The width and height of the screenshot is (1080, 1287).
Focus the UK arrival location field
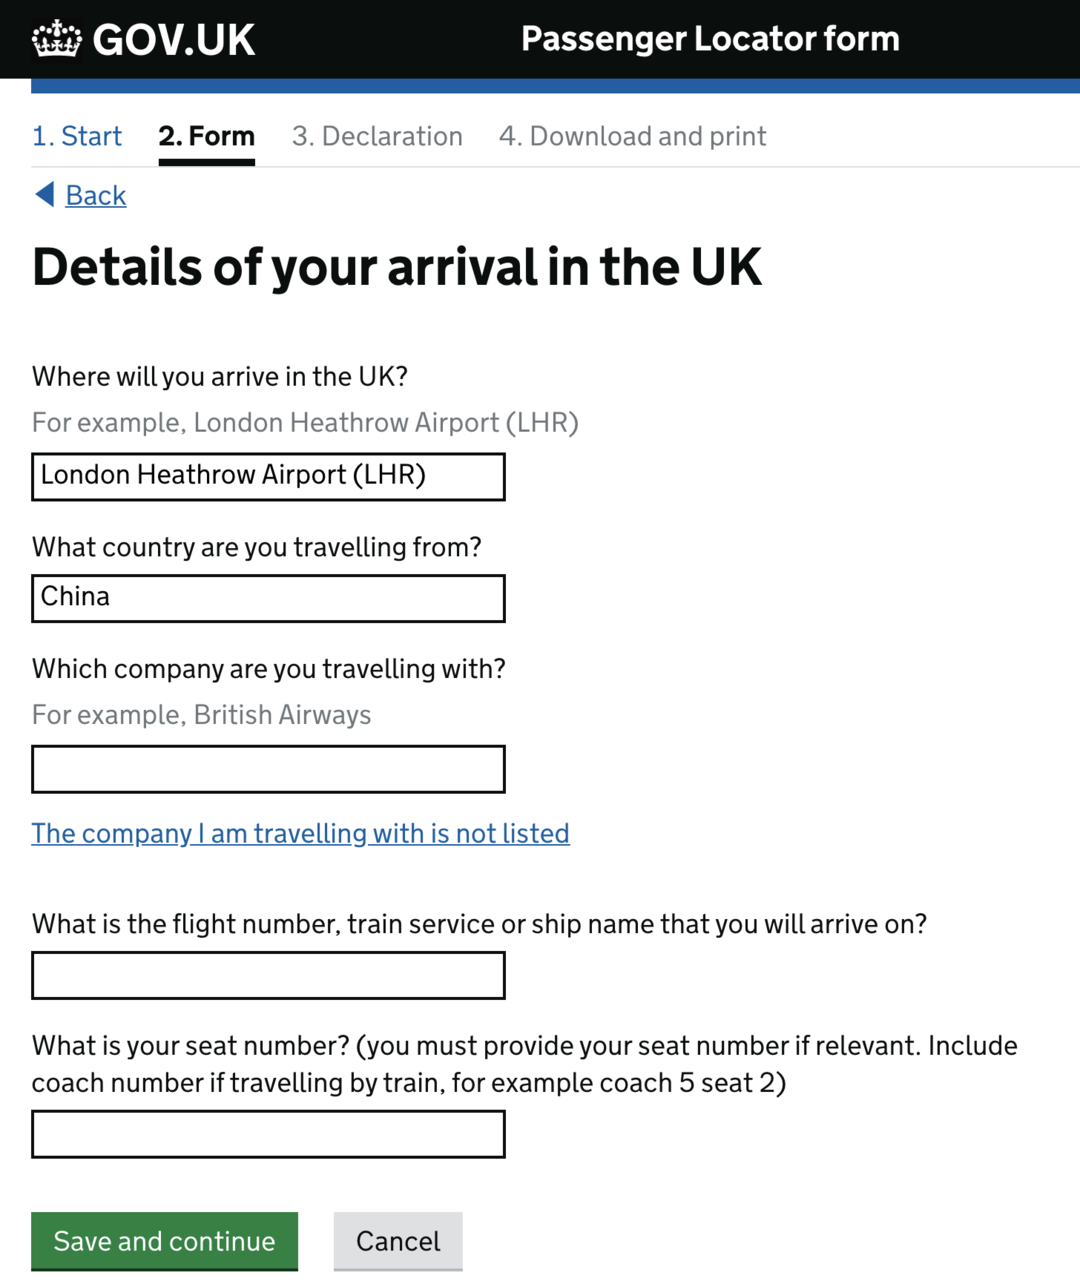(x=268, y=477)
